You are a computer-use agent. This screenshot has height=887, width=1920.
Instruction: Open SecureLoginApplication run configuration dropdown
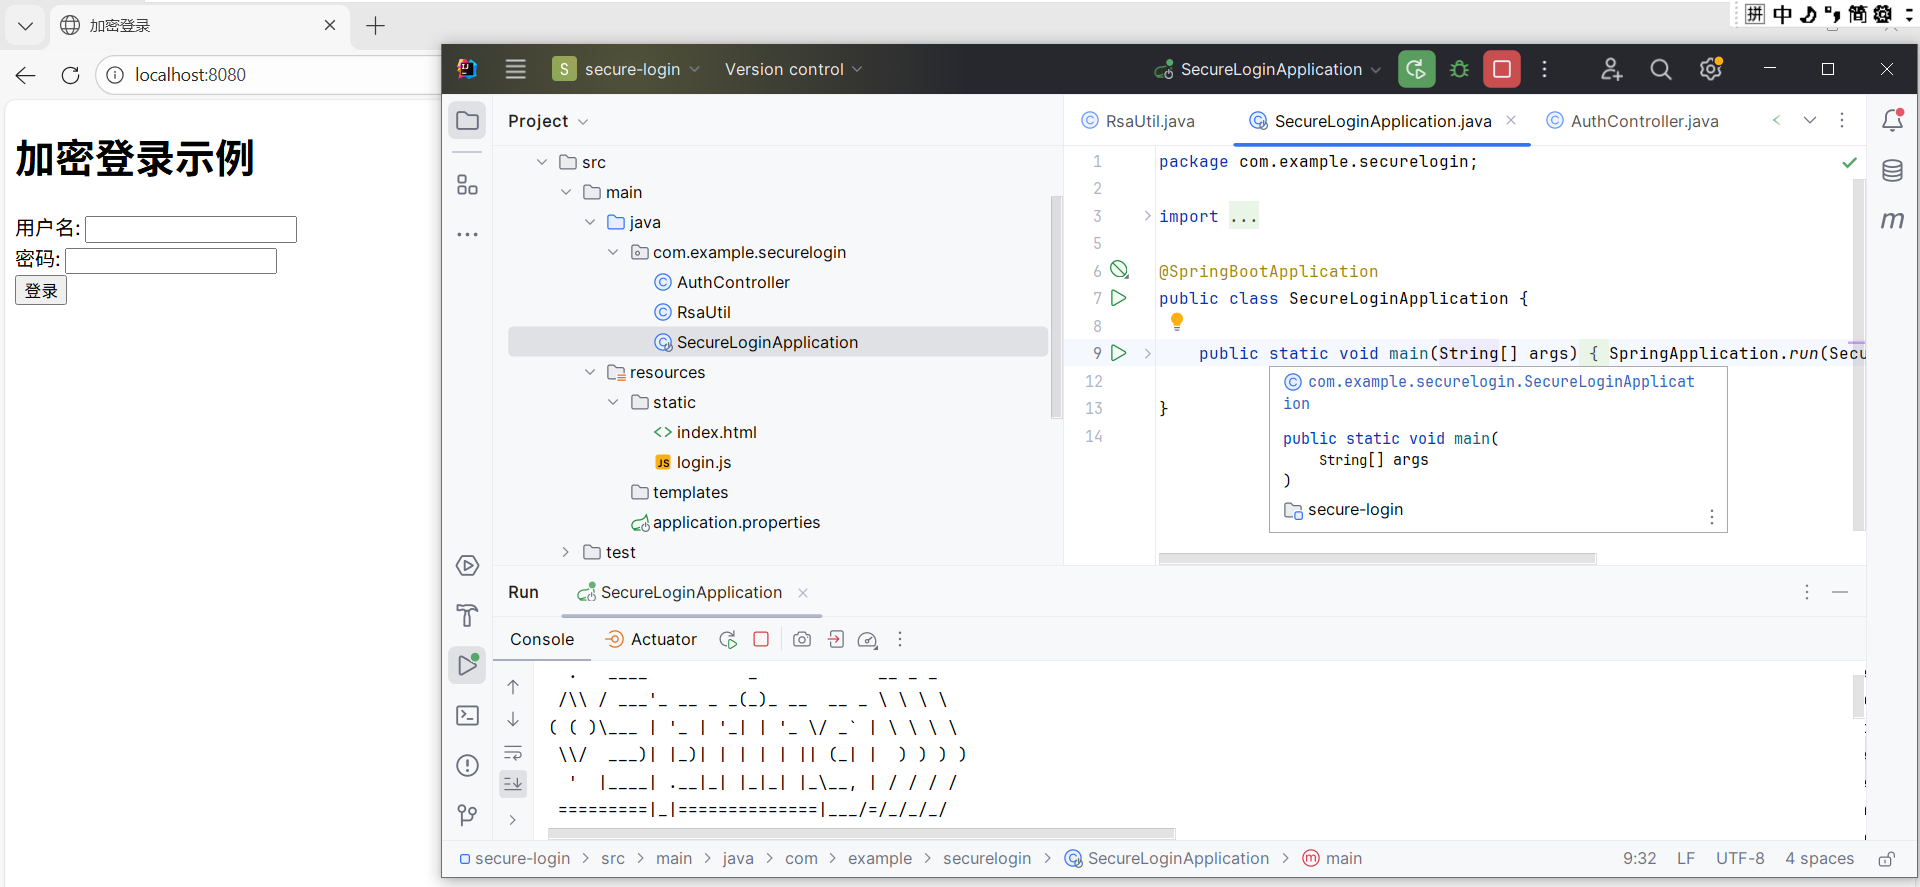coord(1268,69)
